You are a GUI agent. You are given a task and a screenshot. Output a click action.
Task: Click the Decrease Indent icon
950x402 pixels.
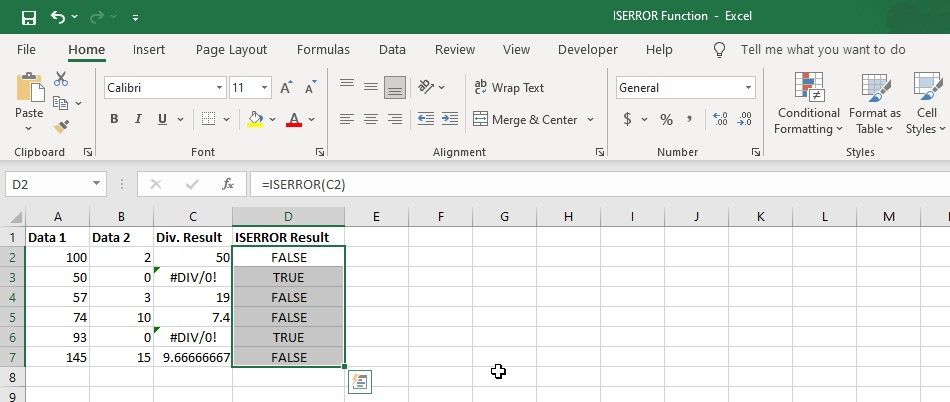coord(426,119)
